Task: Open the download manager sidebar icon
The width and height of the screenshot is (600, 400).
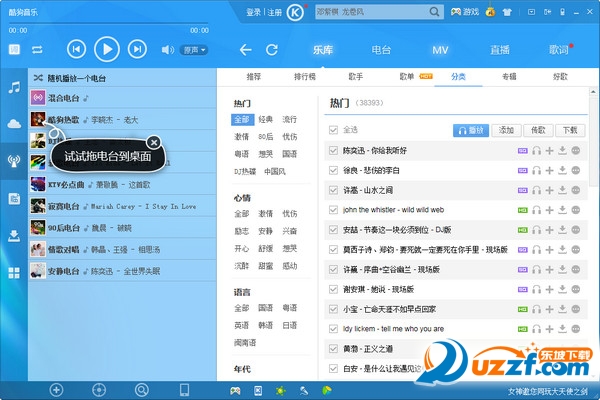Action: click(14, 236)
